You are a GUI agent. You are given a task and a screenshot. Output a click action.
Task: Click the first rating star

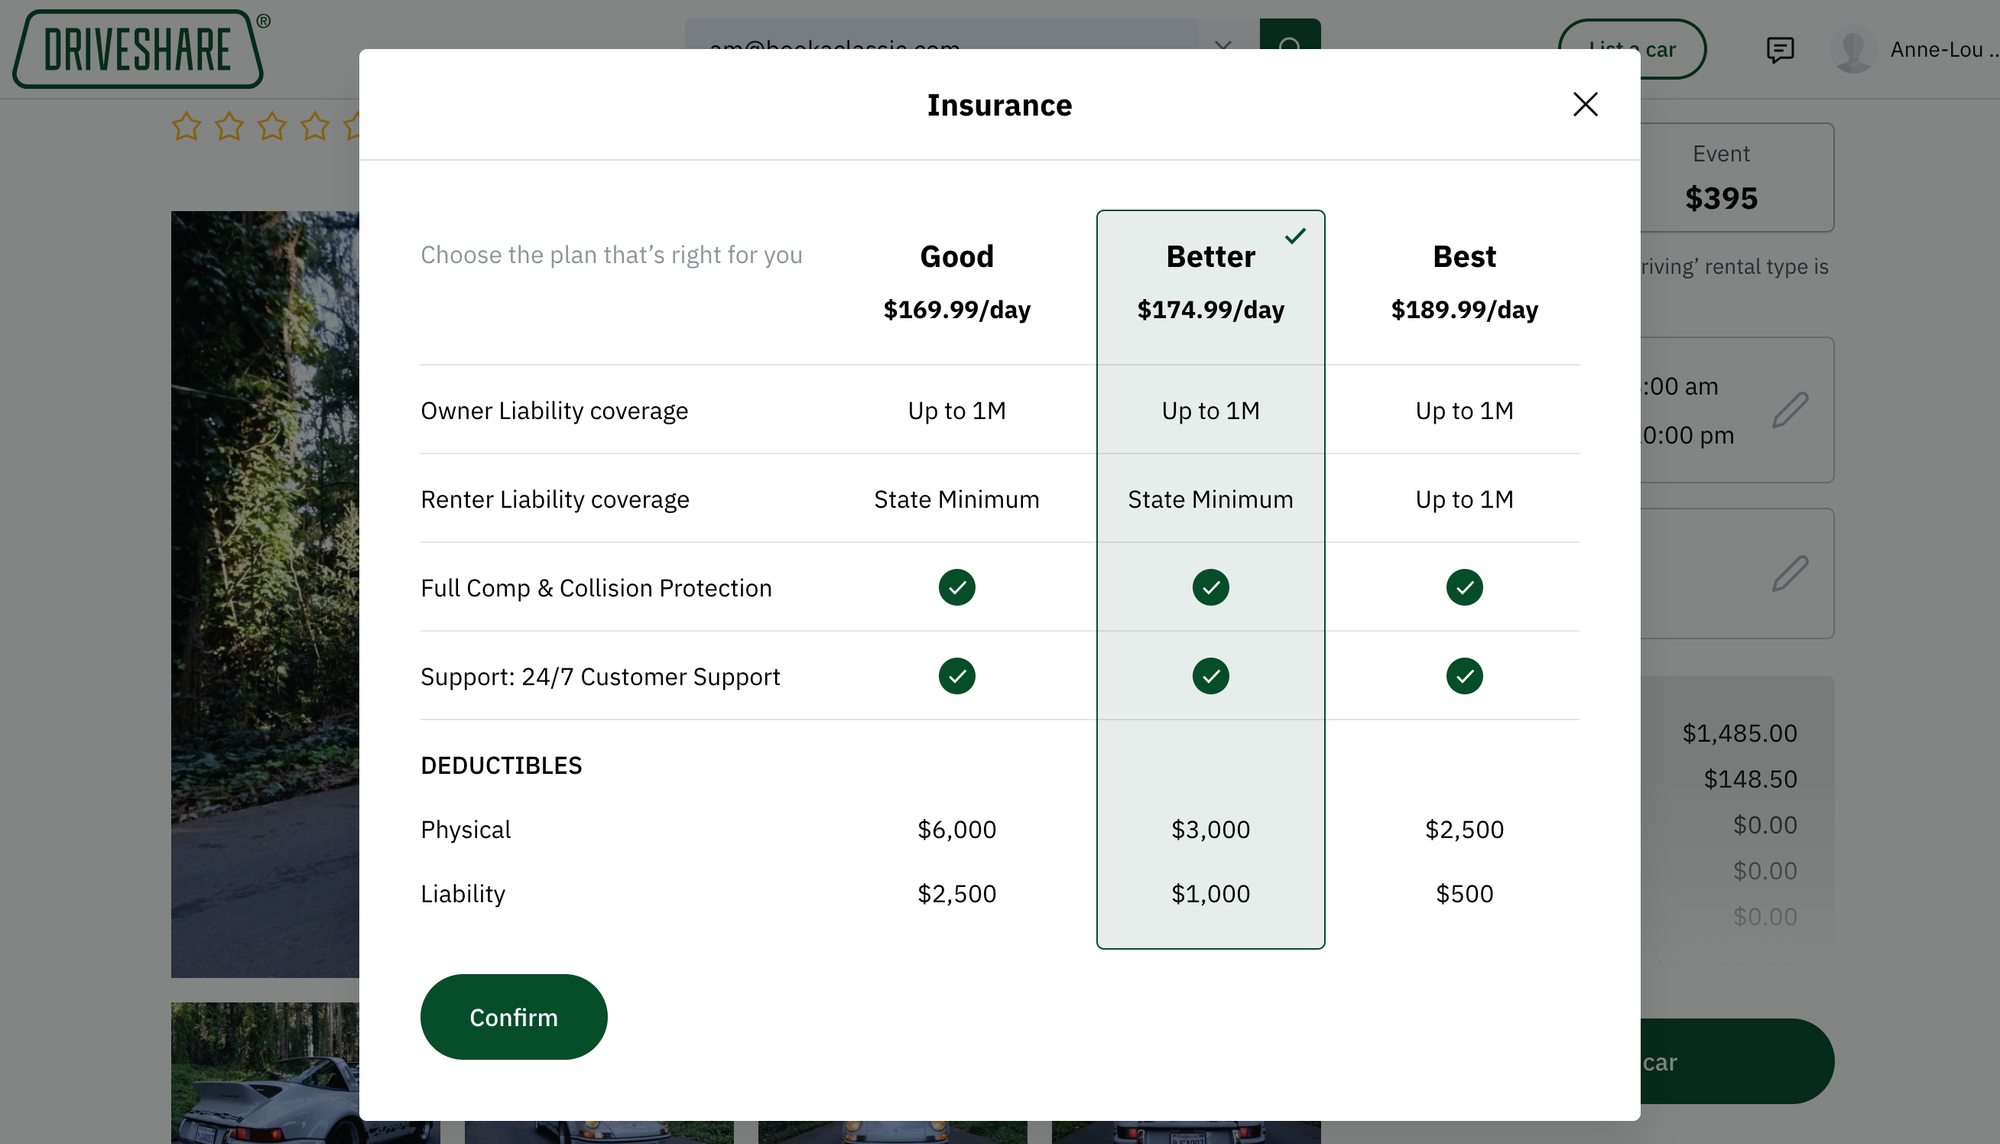[x=186, y=126]
